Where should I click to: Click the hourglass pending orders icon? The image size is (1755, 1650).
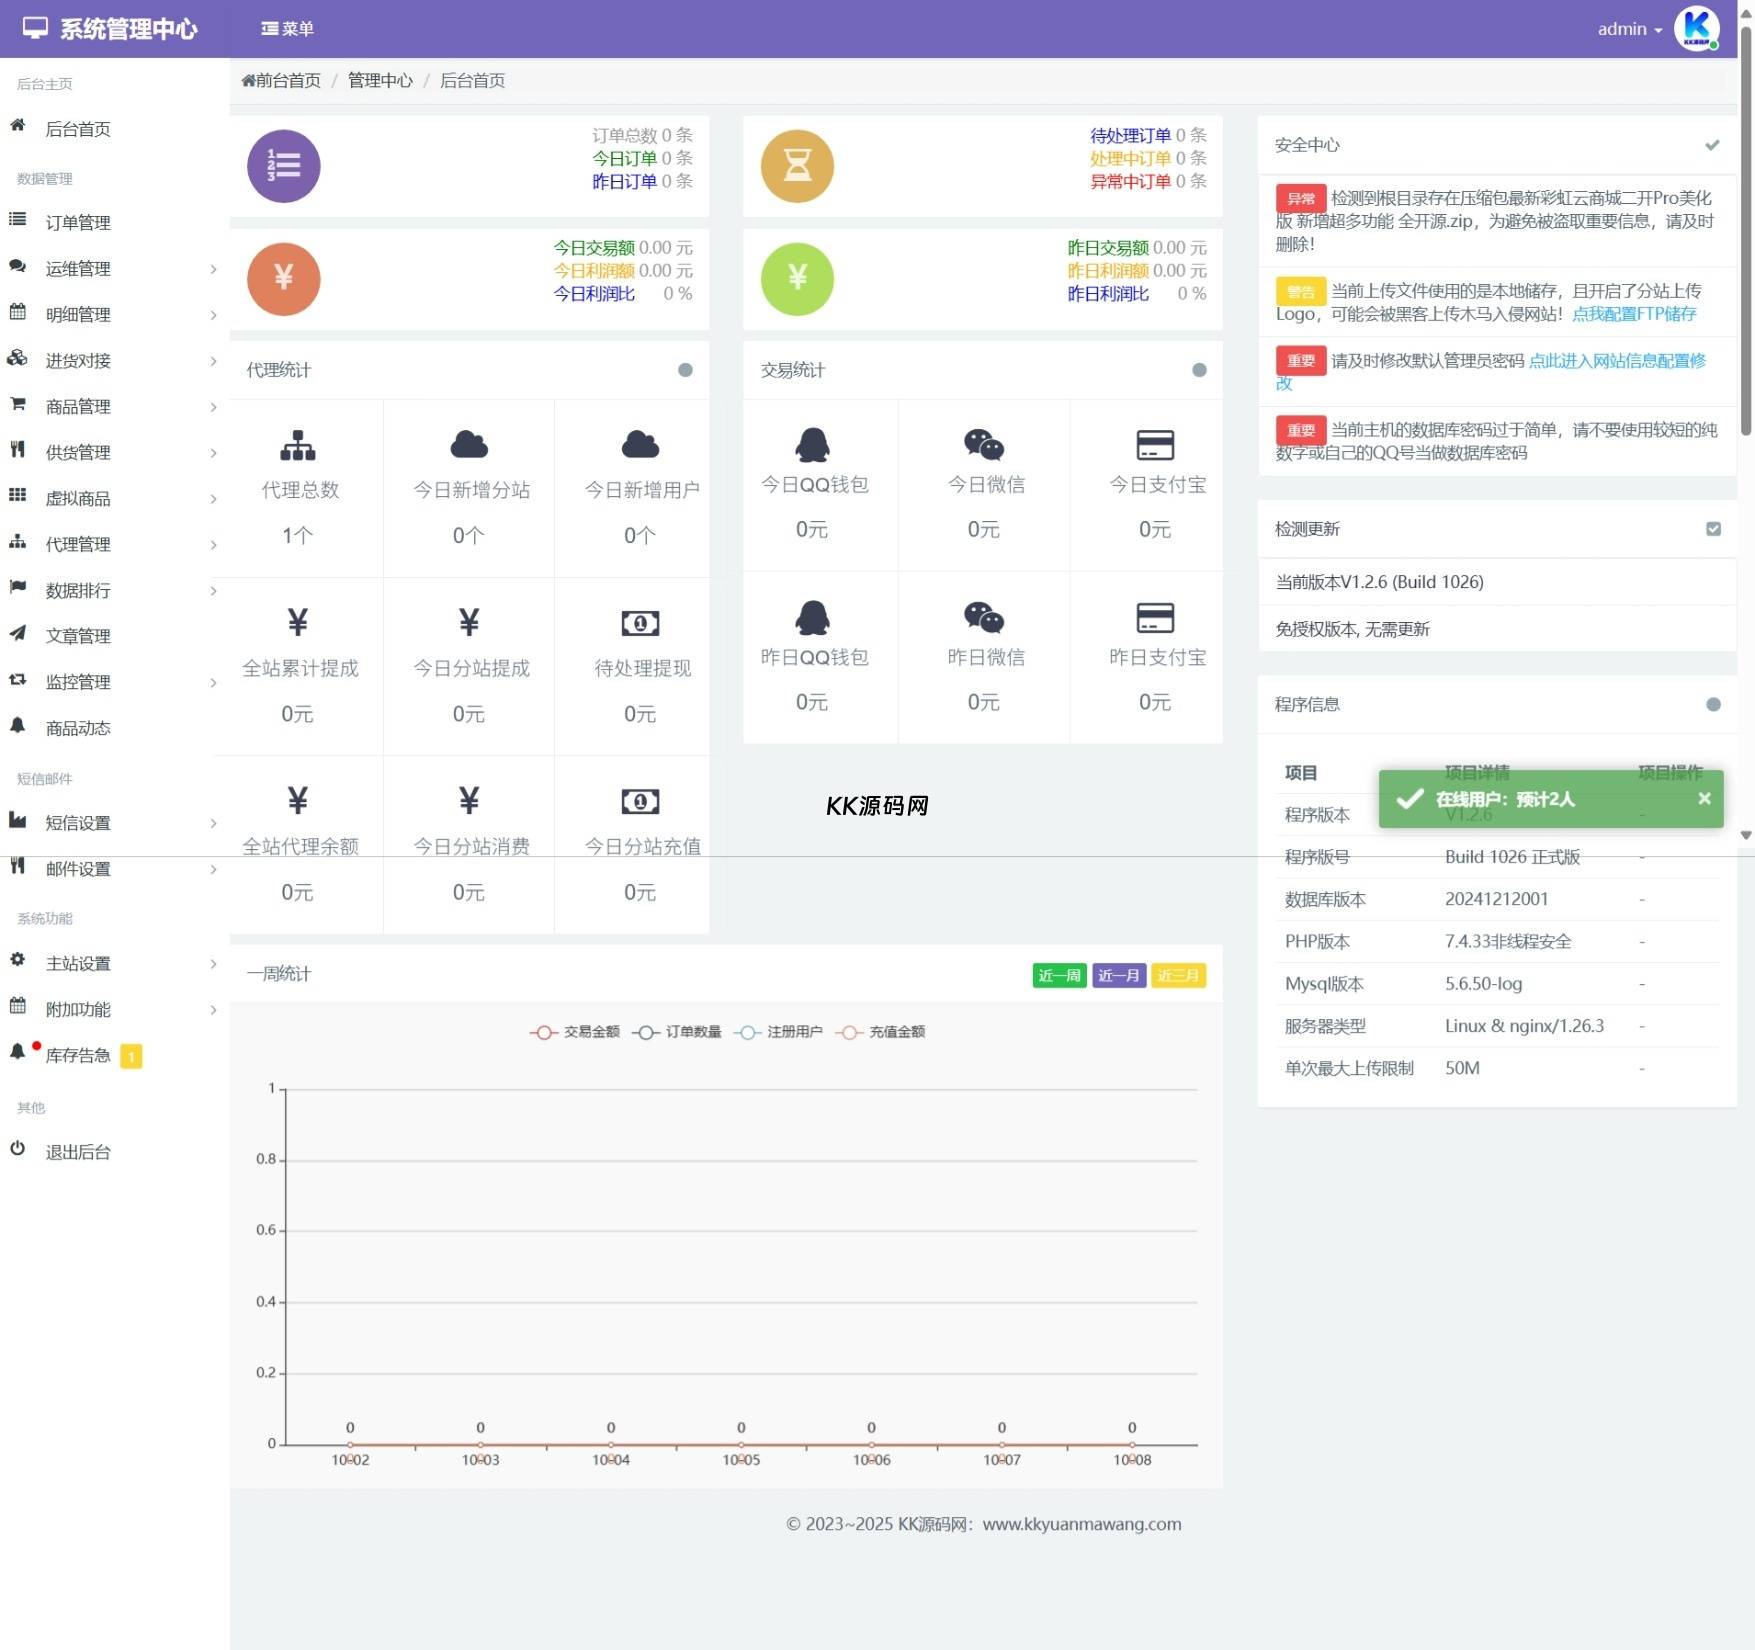click(x=797, y=166)
